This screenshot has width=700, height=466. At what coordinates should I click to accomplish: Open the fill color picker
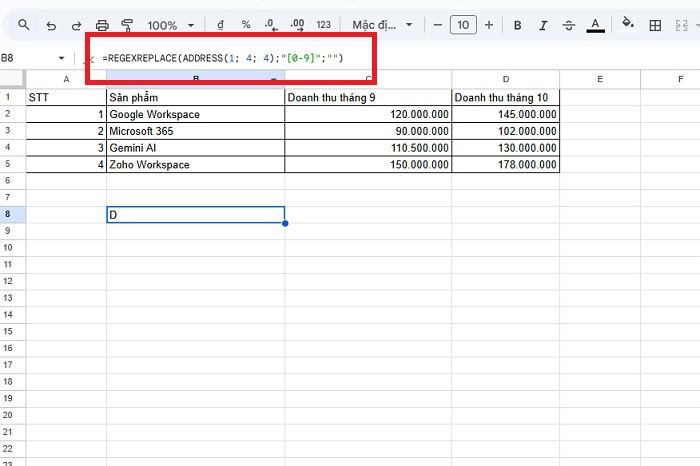(x=628, y=23)
